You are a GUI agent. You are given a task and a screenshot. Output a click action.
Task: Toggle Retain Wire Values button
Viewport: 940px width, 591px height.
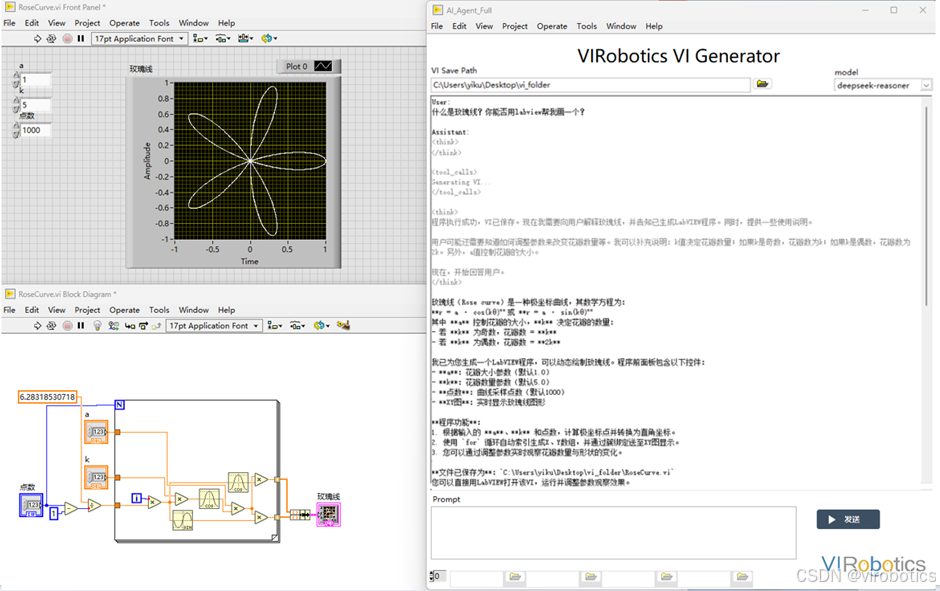113,325
